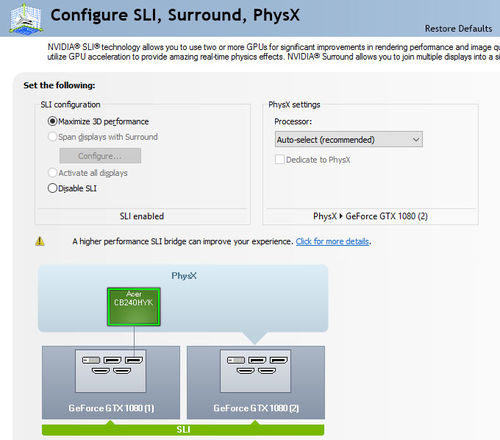Click the Configure... button

[x=100, y=156]
